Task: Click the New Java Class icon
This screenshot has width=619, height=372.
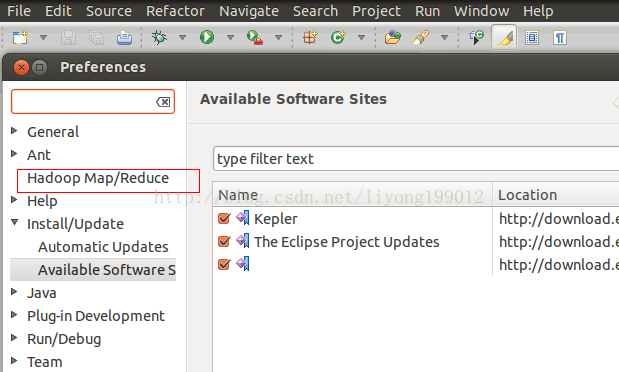Action: coord(338,38)
